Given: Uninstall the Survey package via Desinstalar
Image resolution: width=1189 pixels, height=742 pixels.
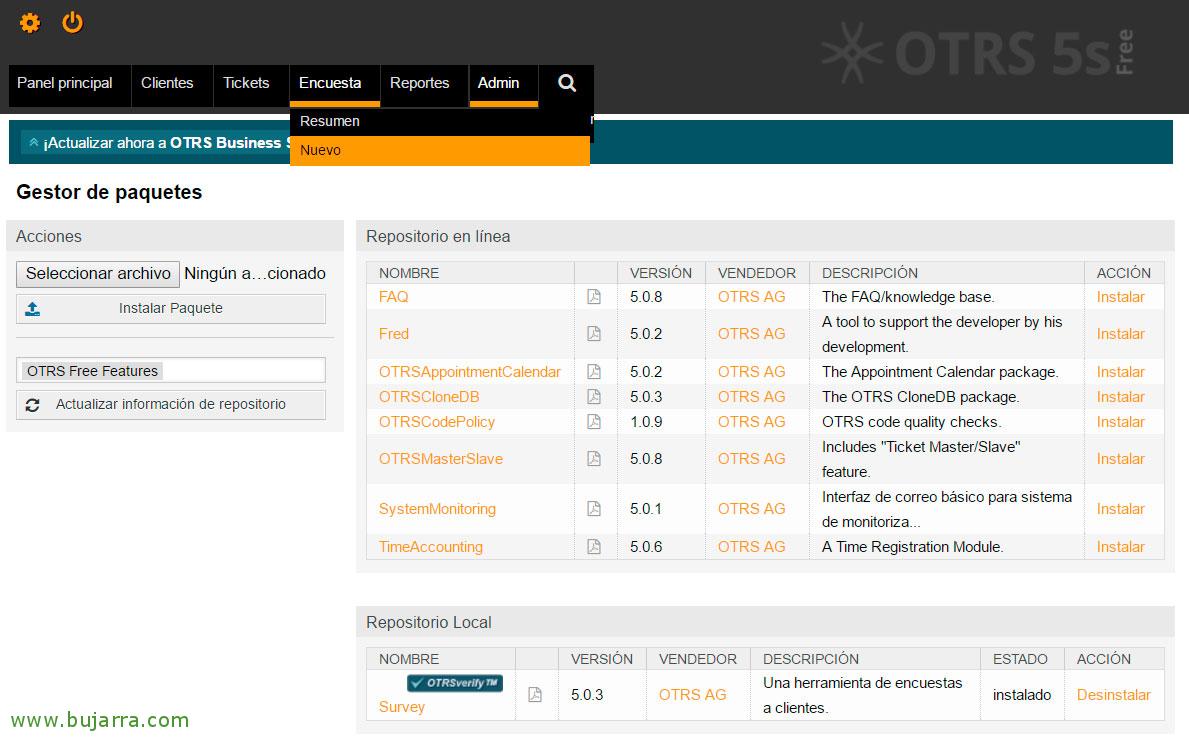Looking at the screenshot, I should point(1113,694).
